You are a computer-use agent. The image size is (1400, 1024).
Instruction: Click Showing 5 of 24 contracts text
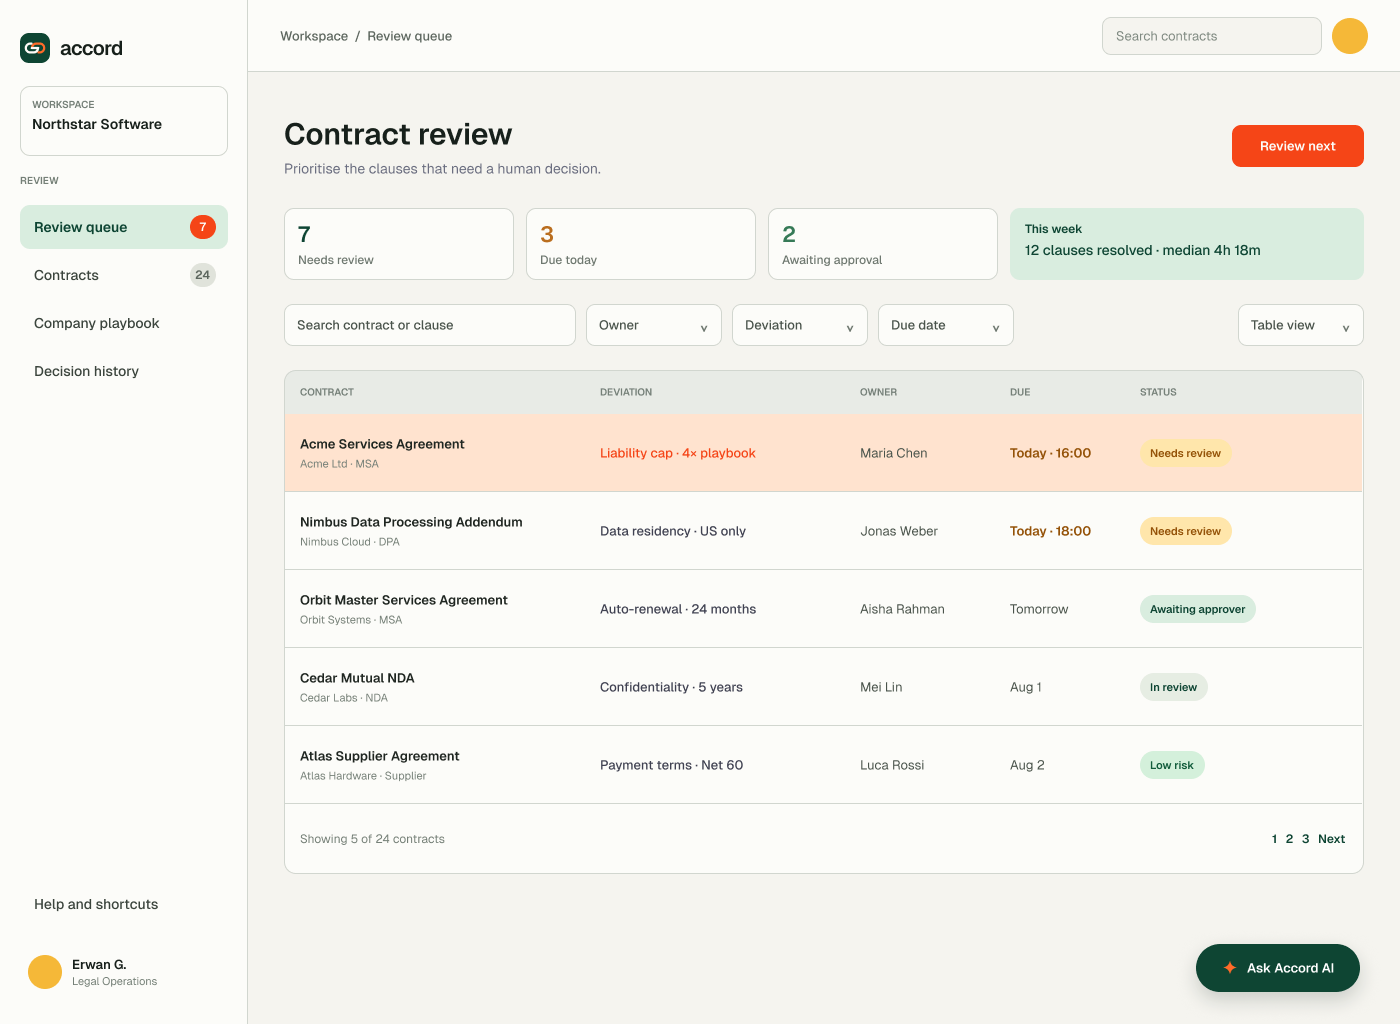(372, 839)
